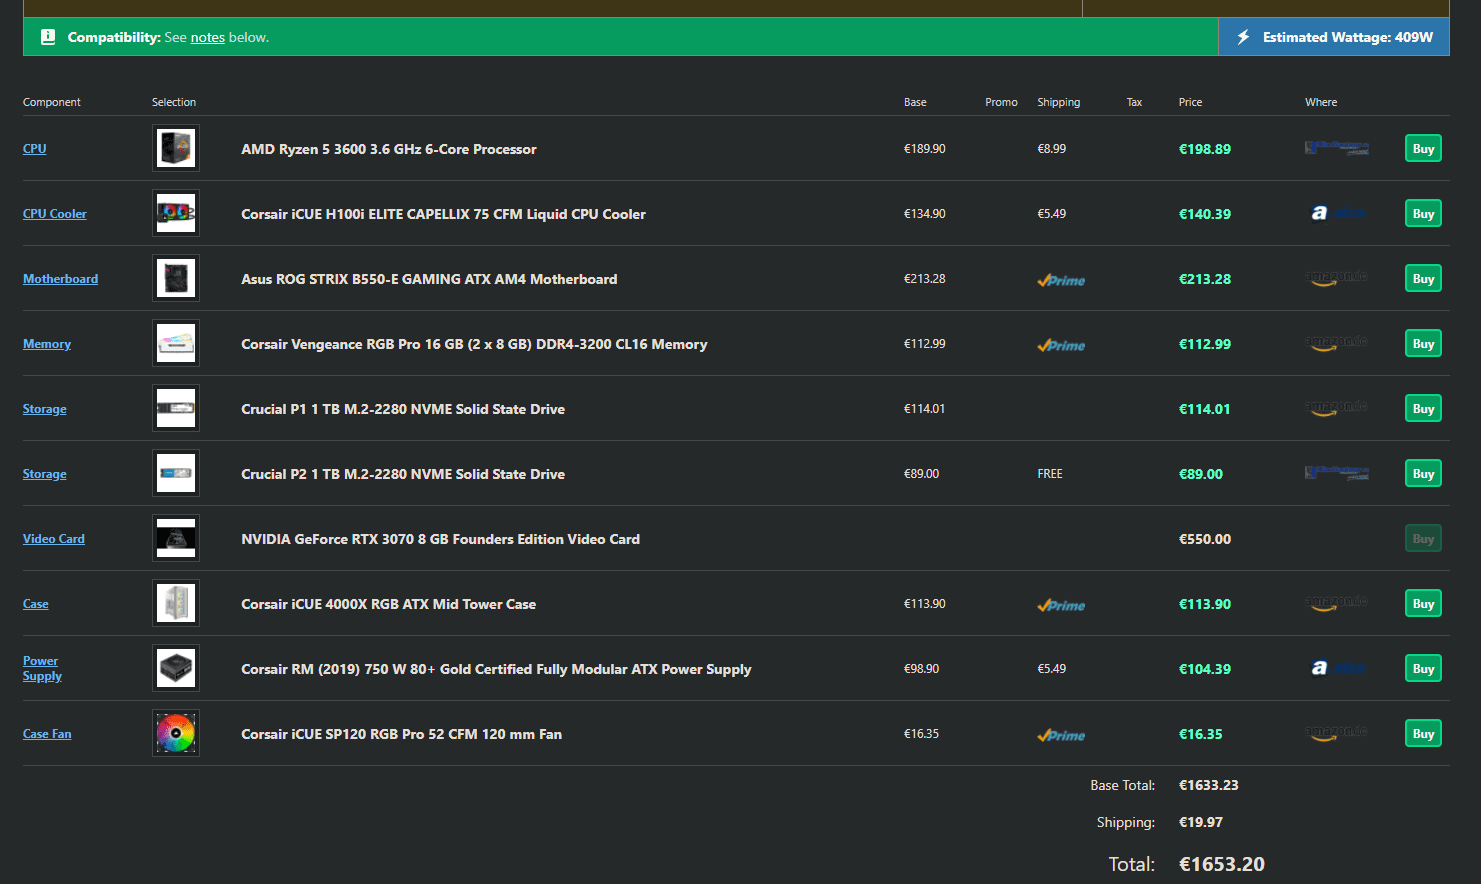
Task: Open the Case Fan component link
Action: tap(47, 733)
